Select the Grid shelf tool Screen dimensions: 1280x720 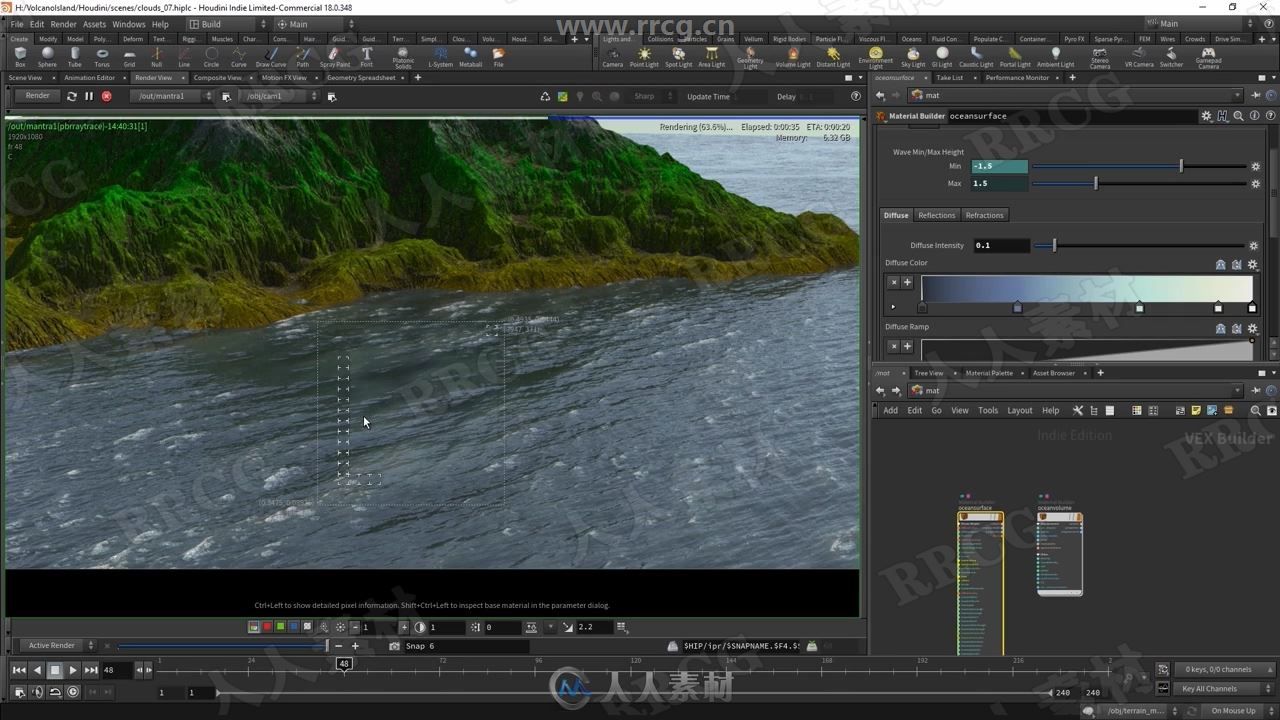tap(129, 57)
